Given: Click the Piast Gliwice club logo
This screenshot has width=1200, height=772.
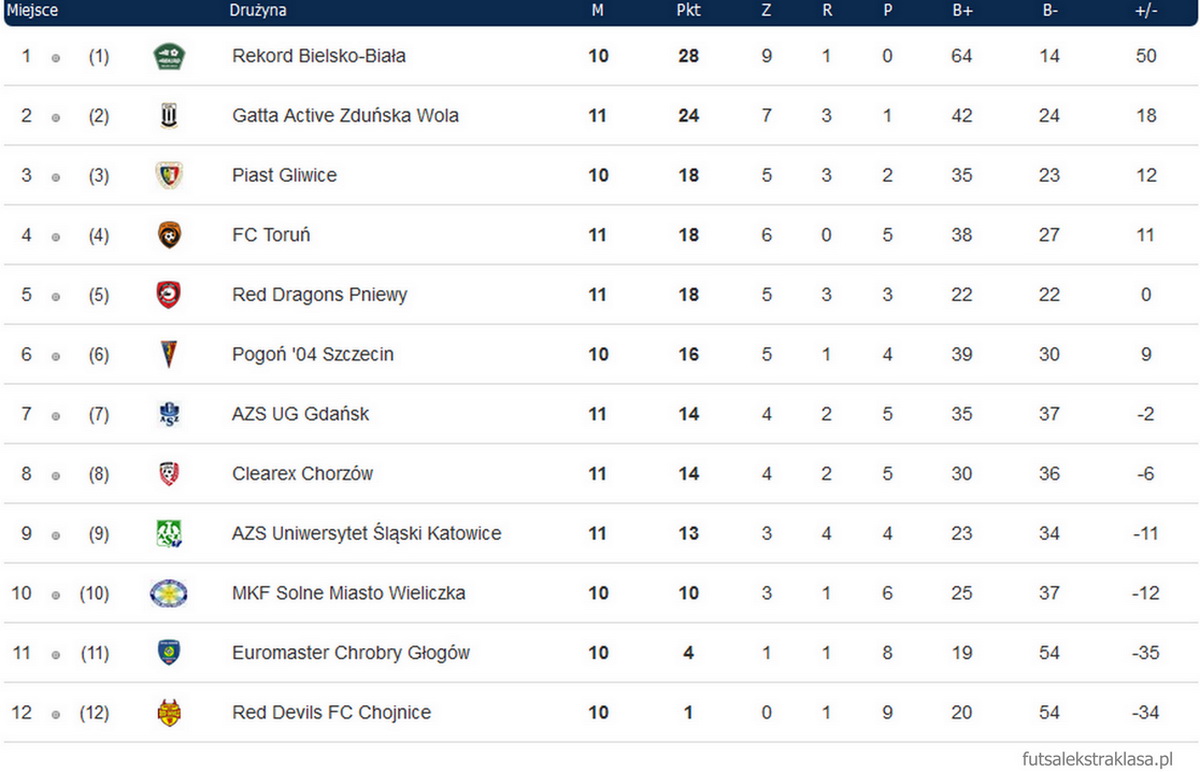Looking at the screenshot, I should pyautogui.click(x=167, y=175).
